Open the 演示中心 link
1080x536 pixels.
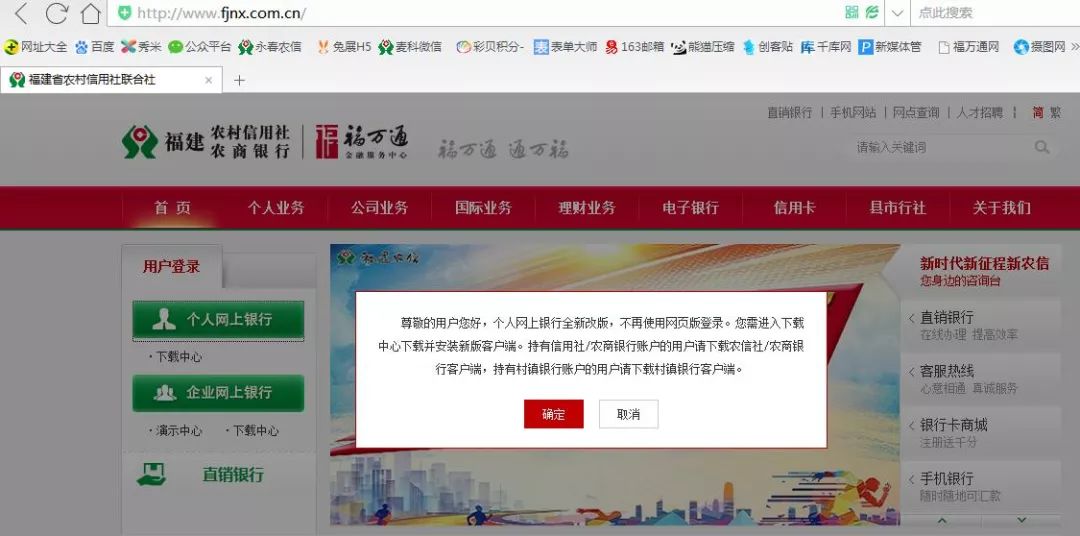point(178,431)
